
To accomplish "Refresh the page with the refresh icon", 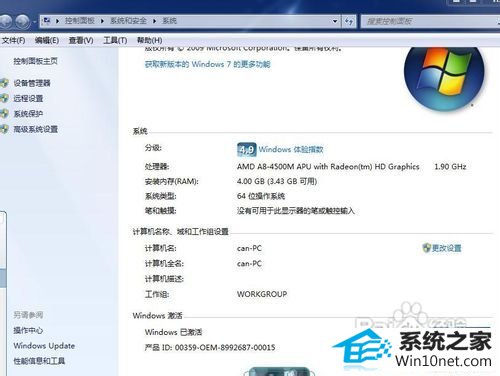I will coord(349,21).
